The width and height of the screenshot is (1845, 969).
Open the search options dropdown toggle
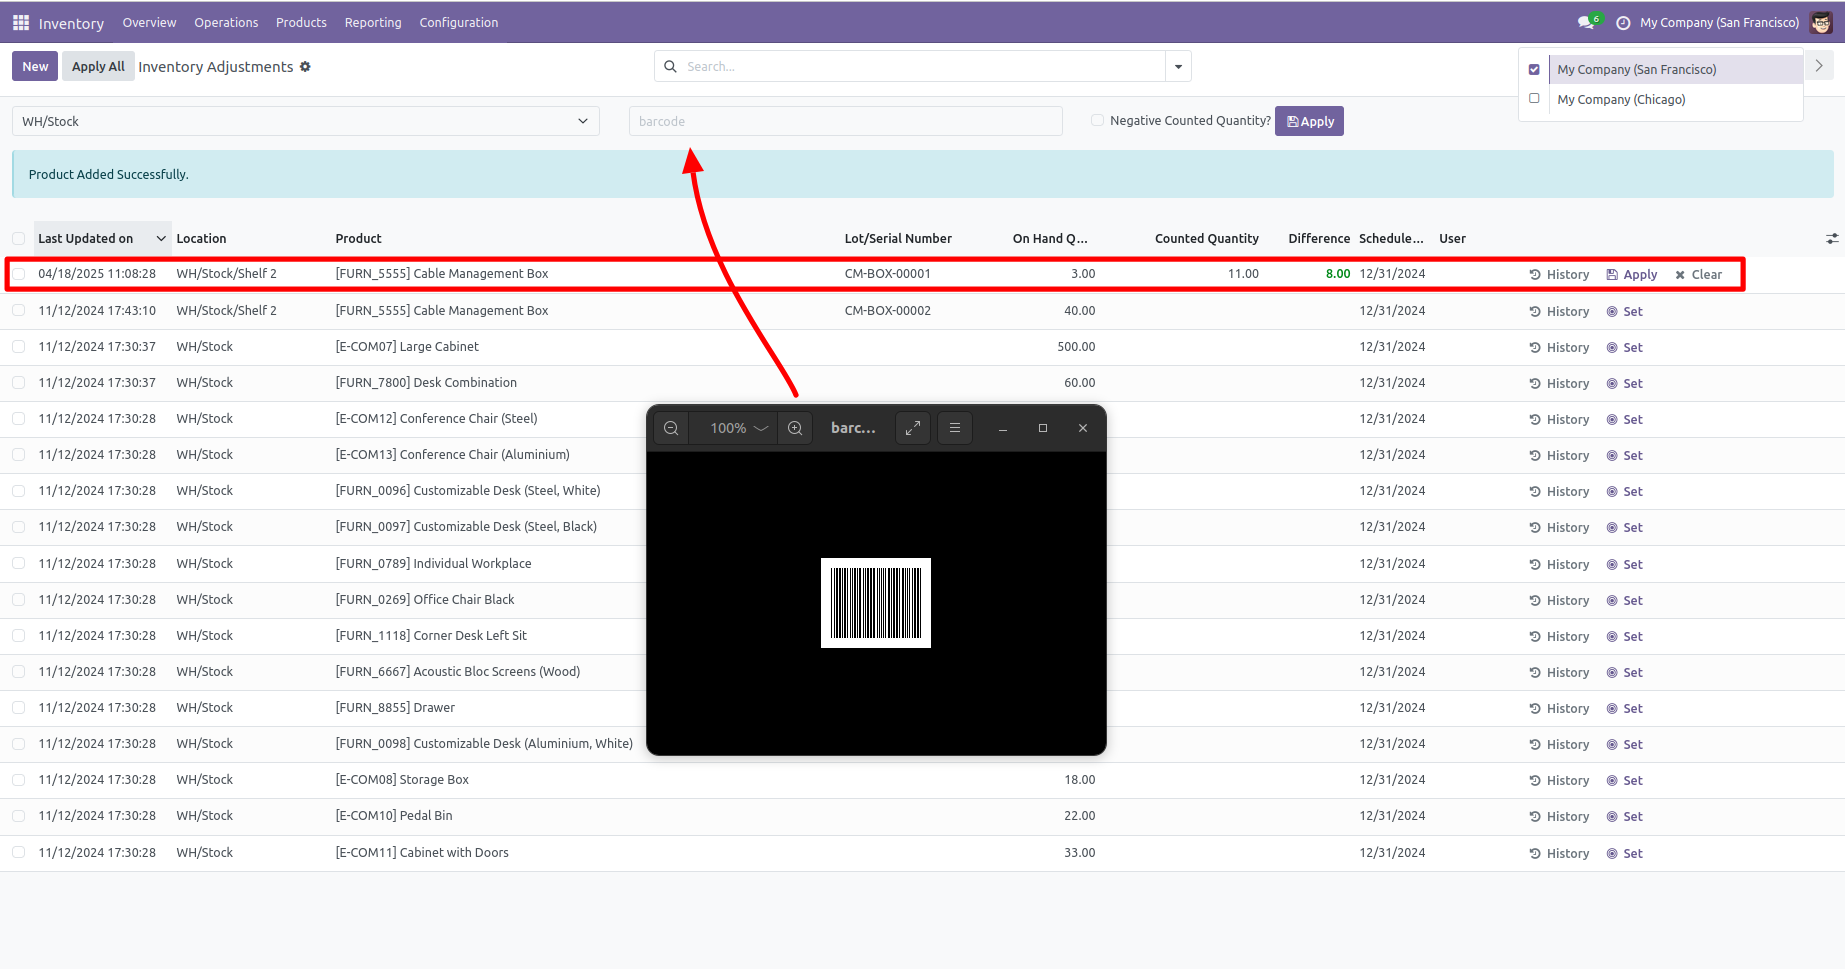1178,67
